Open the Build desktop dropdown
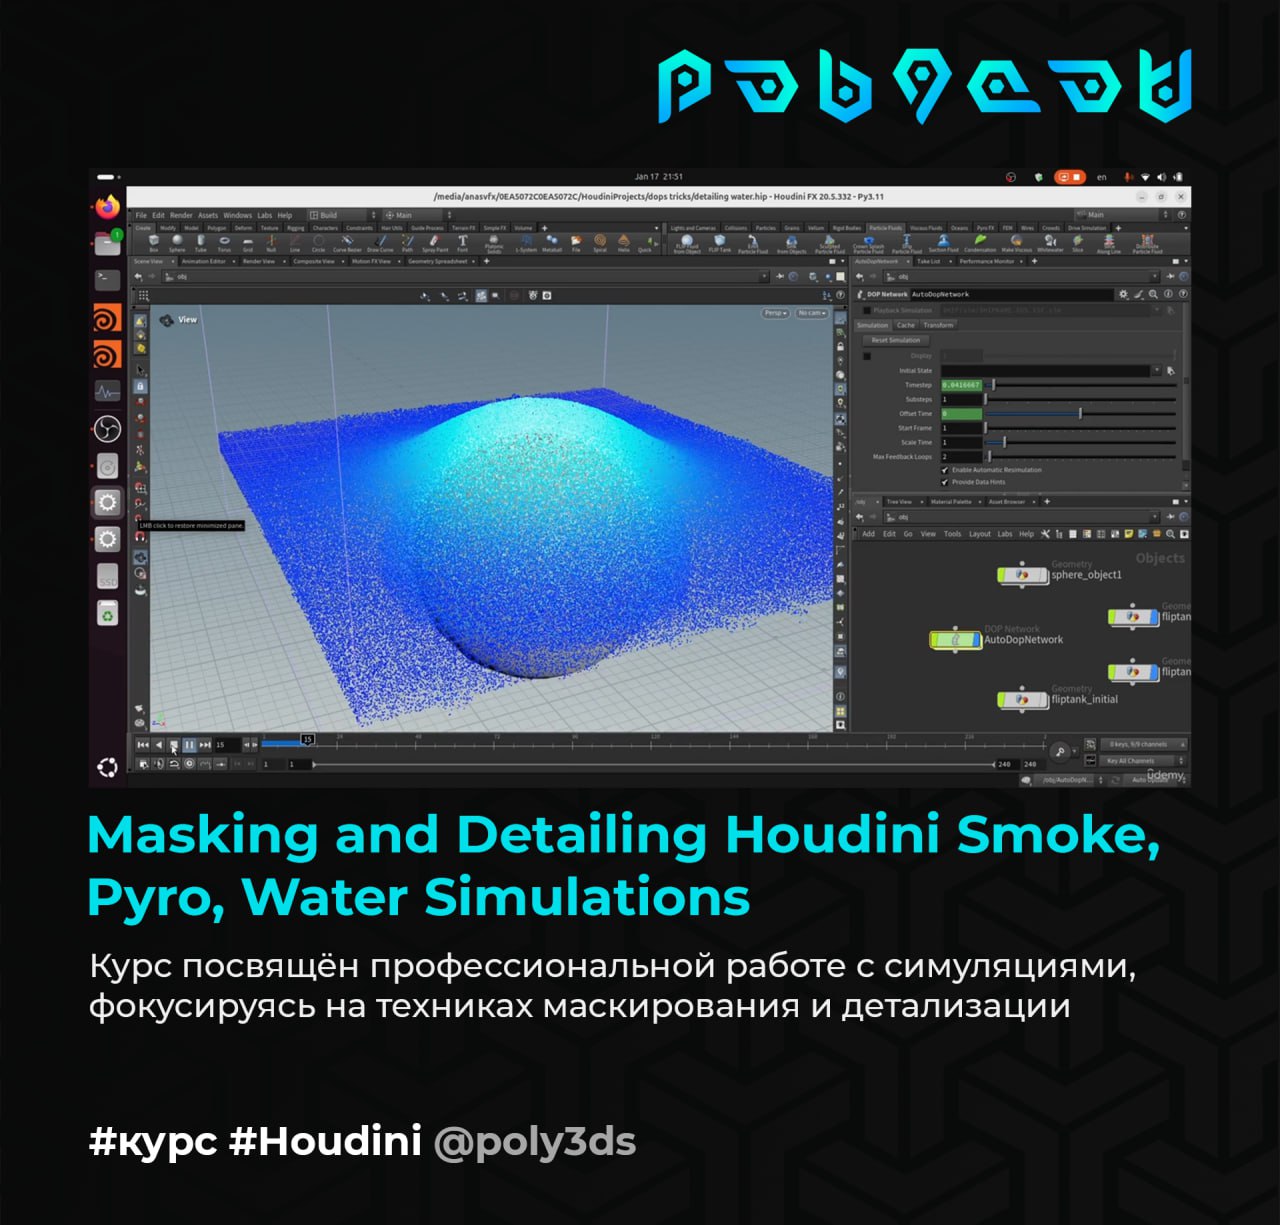Viewport: 1280px width, 1225px height. tap(343, 215)
